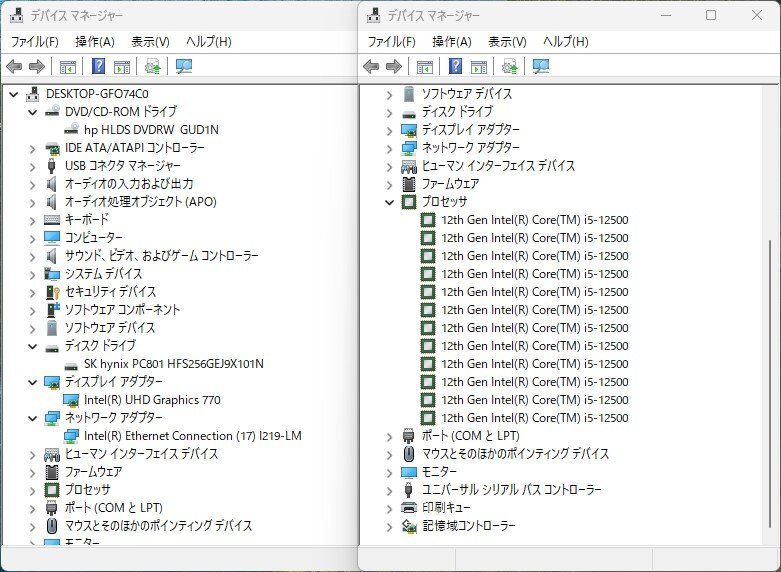
Task: Click Back arrow in right Device Manager toolbar
Action: click(x=371, y=66)
